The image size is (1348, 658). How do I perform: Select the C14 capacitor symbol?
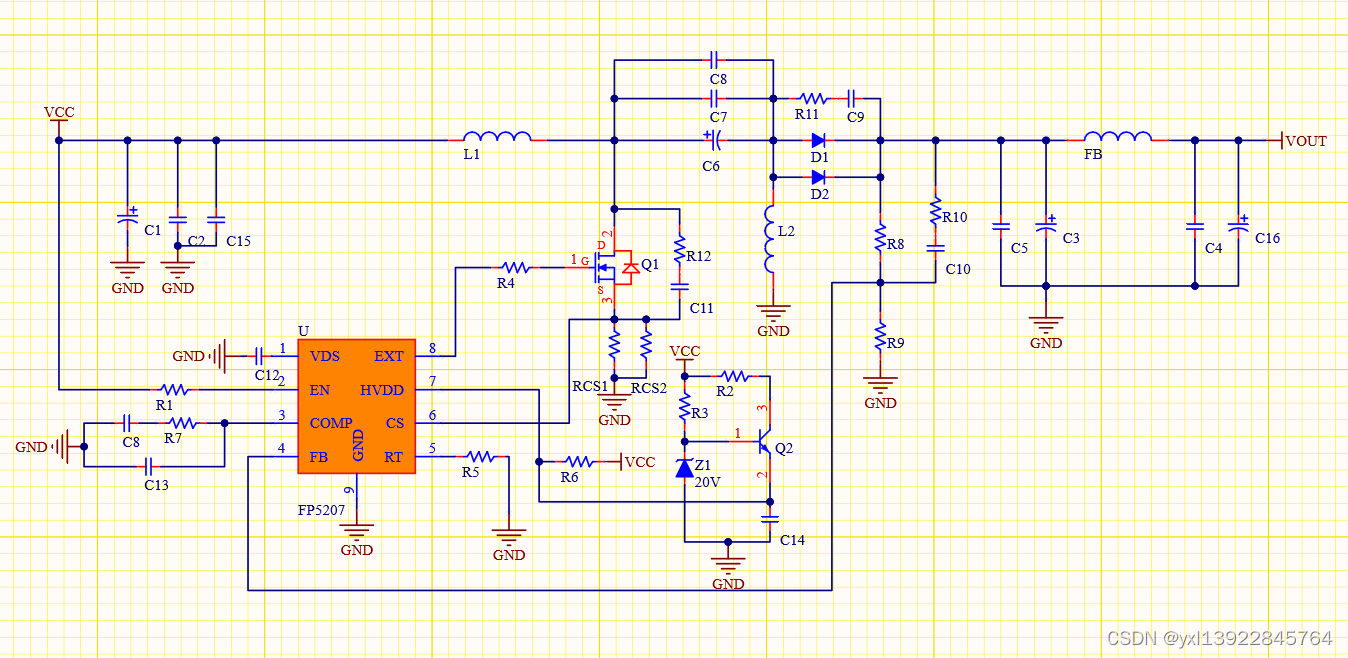[x=769, y=519]
